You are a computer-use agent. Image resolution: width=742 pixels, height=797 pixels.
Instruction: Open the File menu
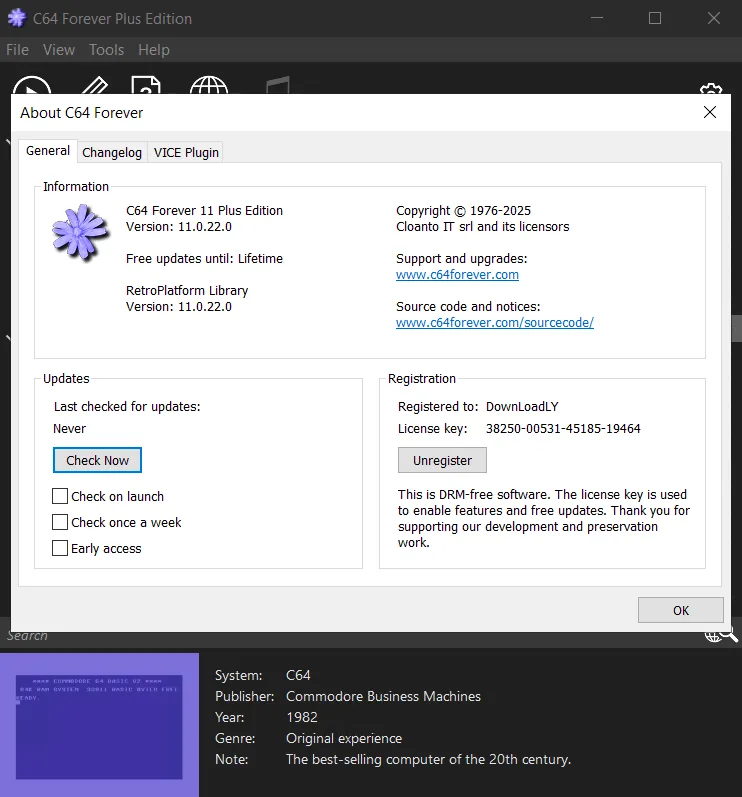coord(17,50)
